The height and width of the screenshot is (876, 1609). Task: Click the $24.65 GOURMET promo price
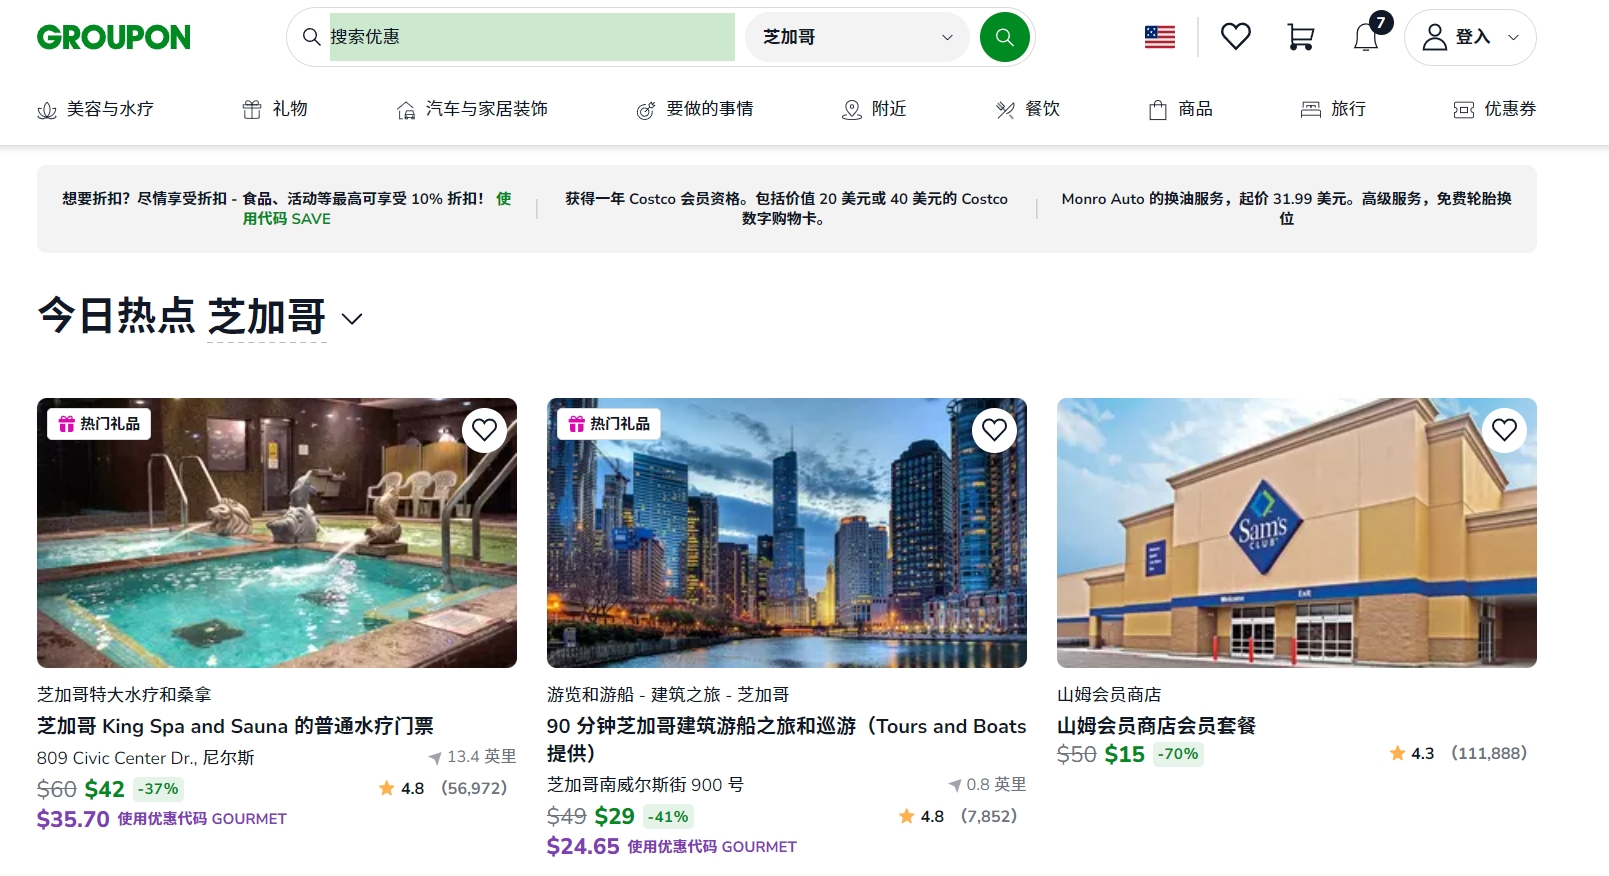pos(672,846)
